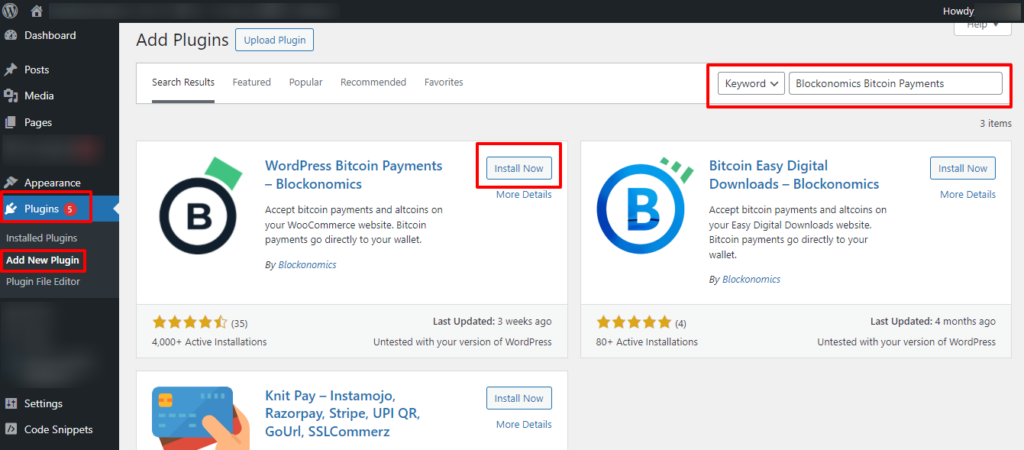Click the Upload Plugin button

tap(275, 40)
